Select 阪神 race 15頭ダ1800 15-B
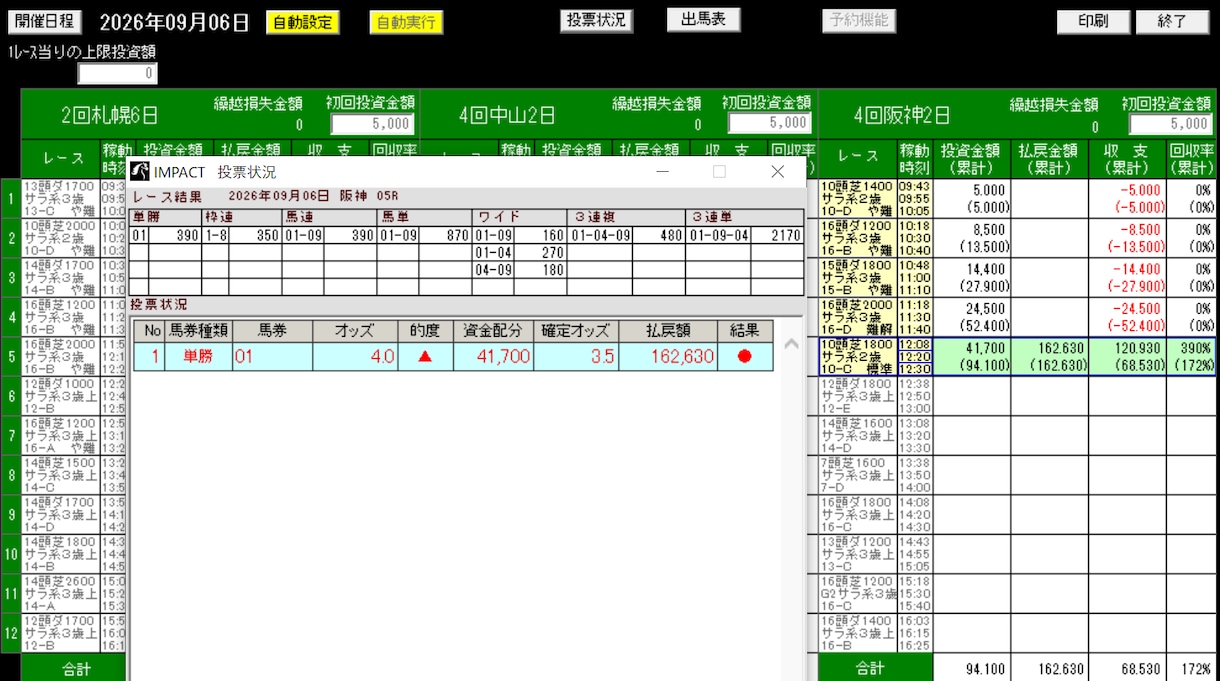This screenshot has width=1220, height=681. click(x=857, y=277)
